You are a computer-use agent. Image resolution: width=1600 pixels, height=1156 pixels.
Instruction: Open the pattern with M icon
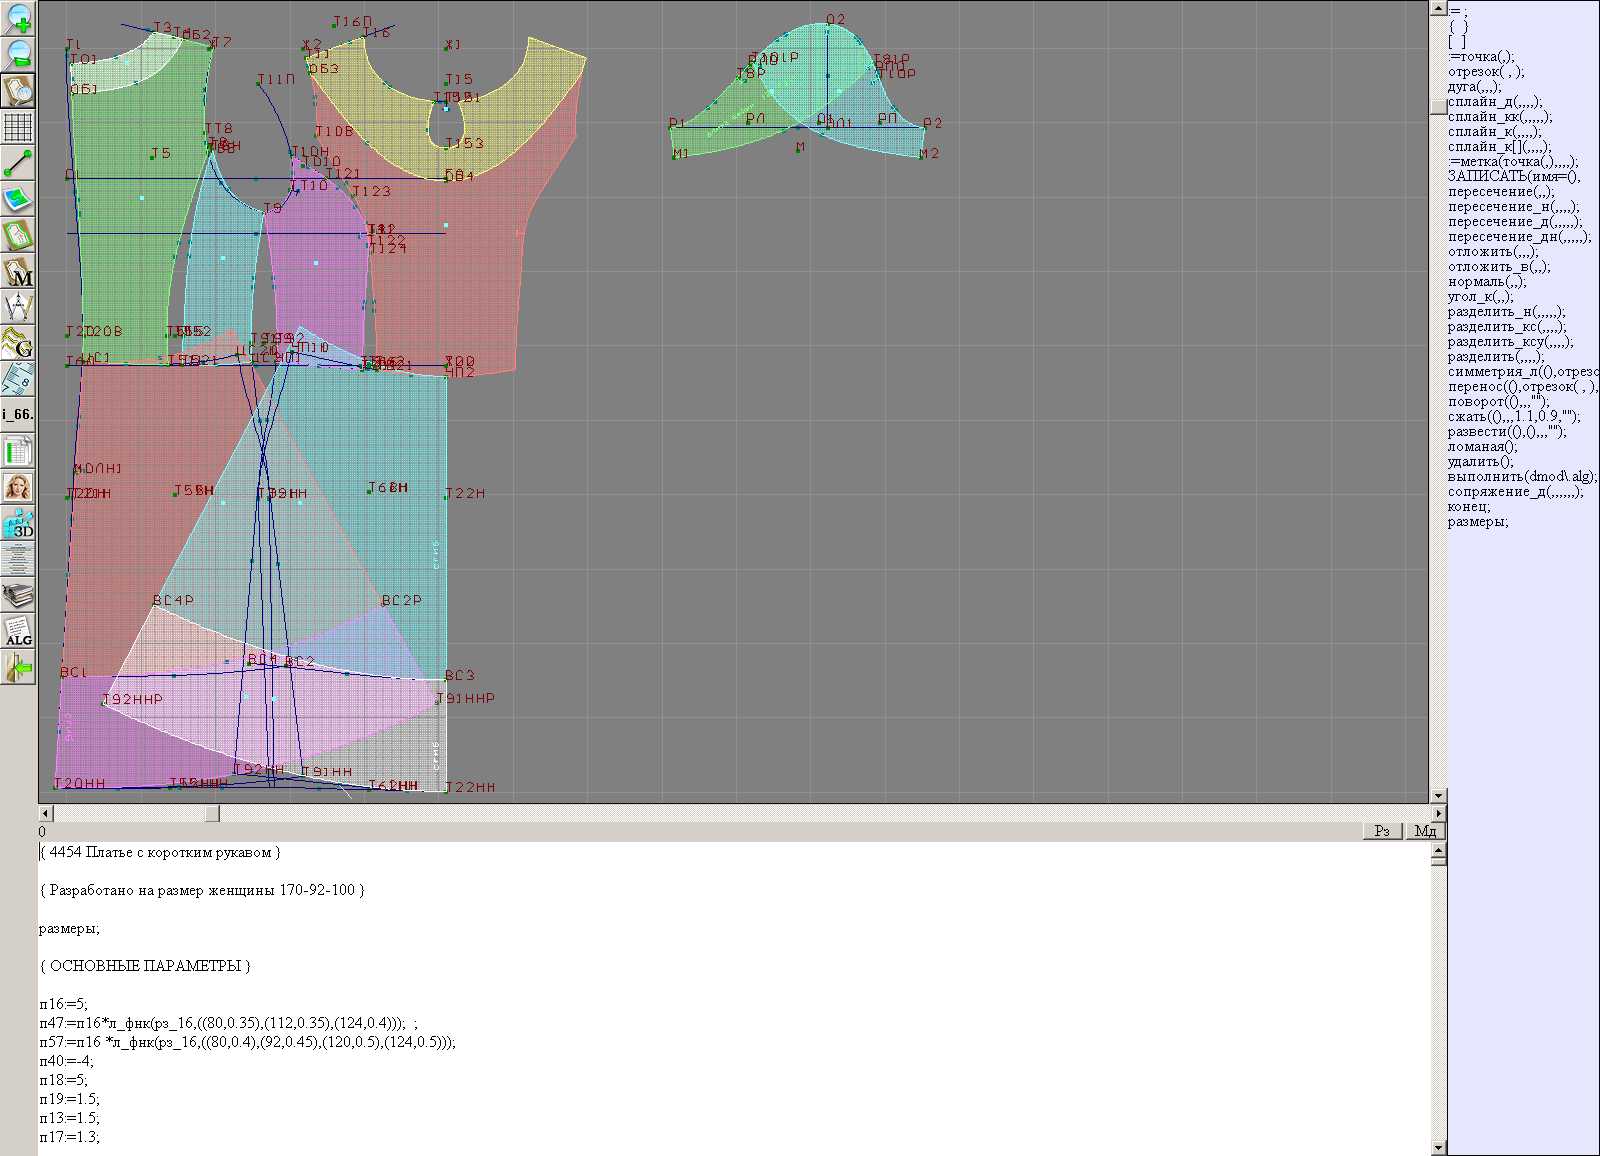pos(18,272)
